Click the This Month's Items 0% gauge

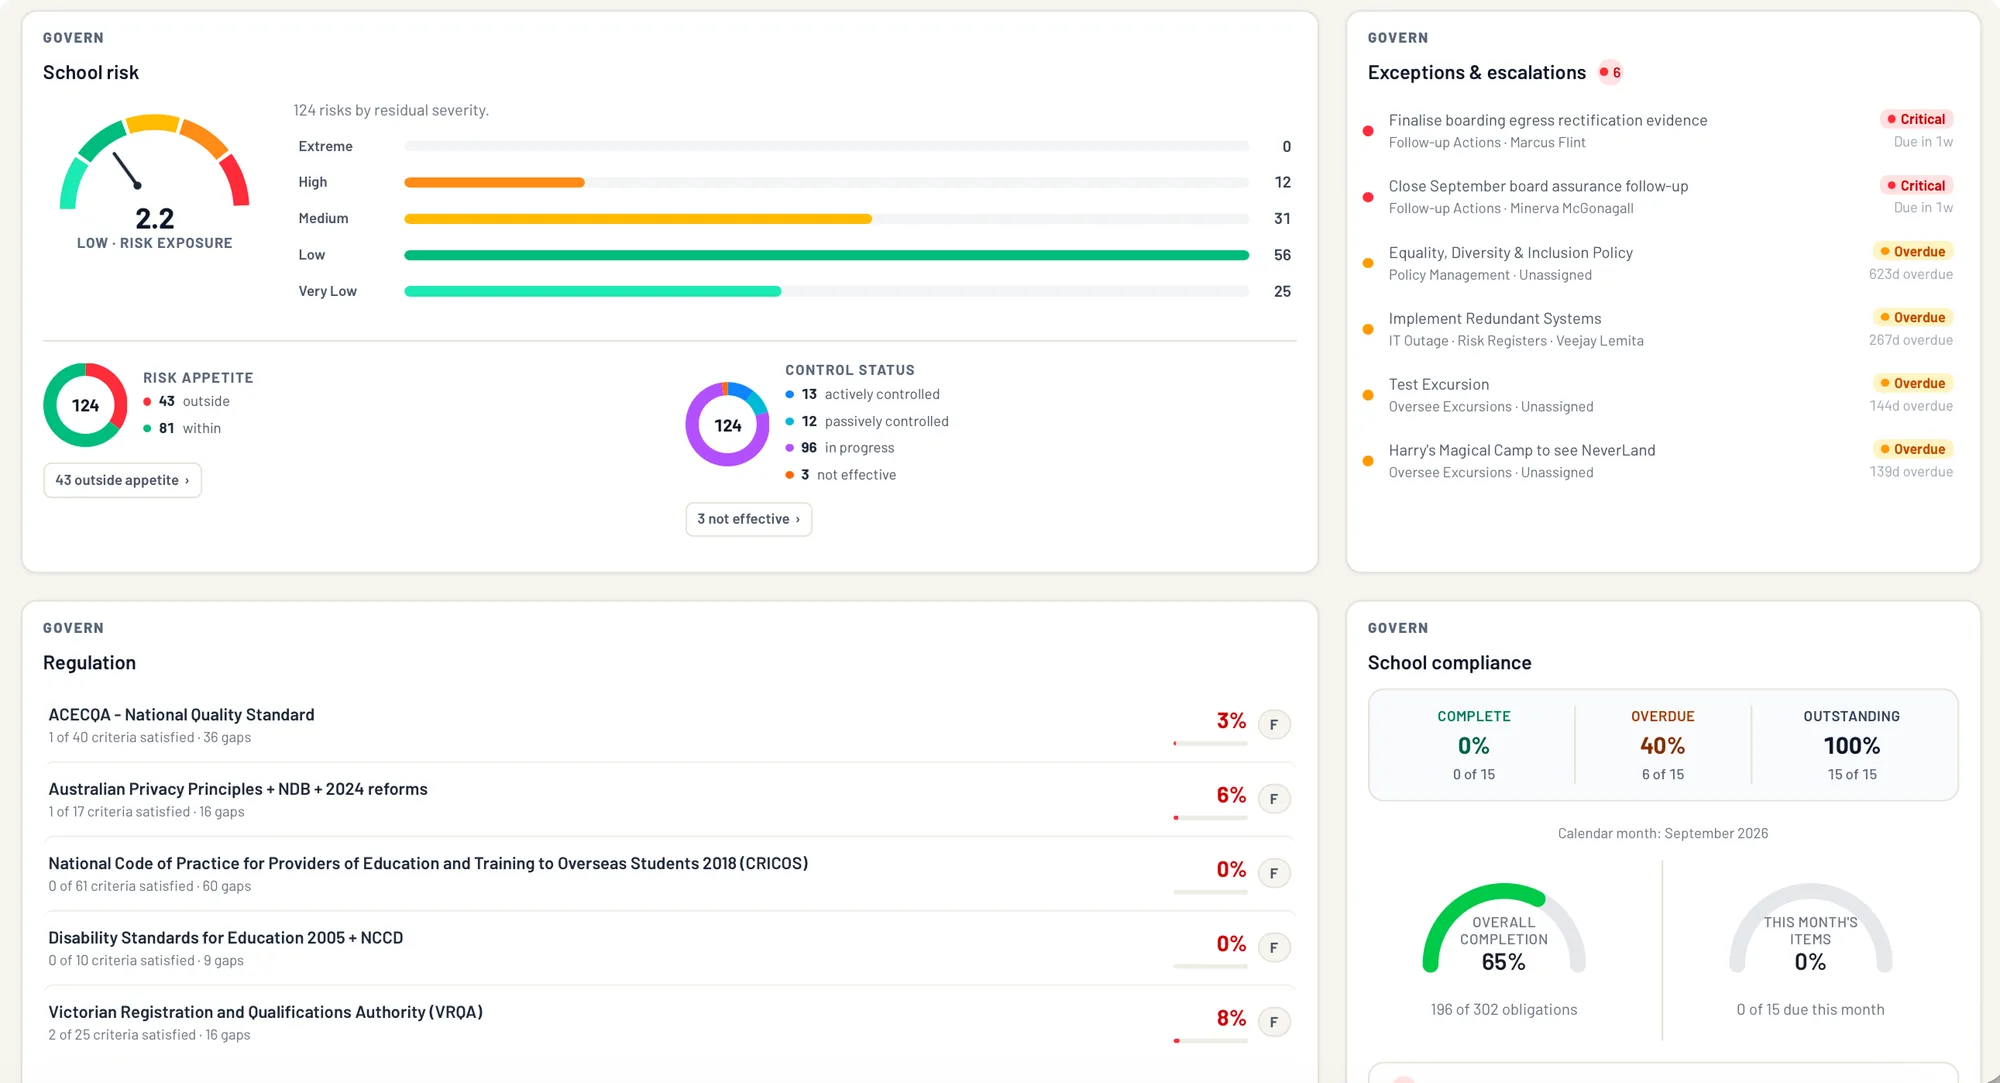[1810, 930]
